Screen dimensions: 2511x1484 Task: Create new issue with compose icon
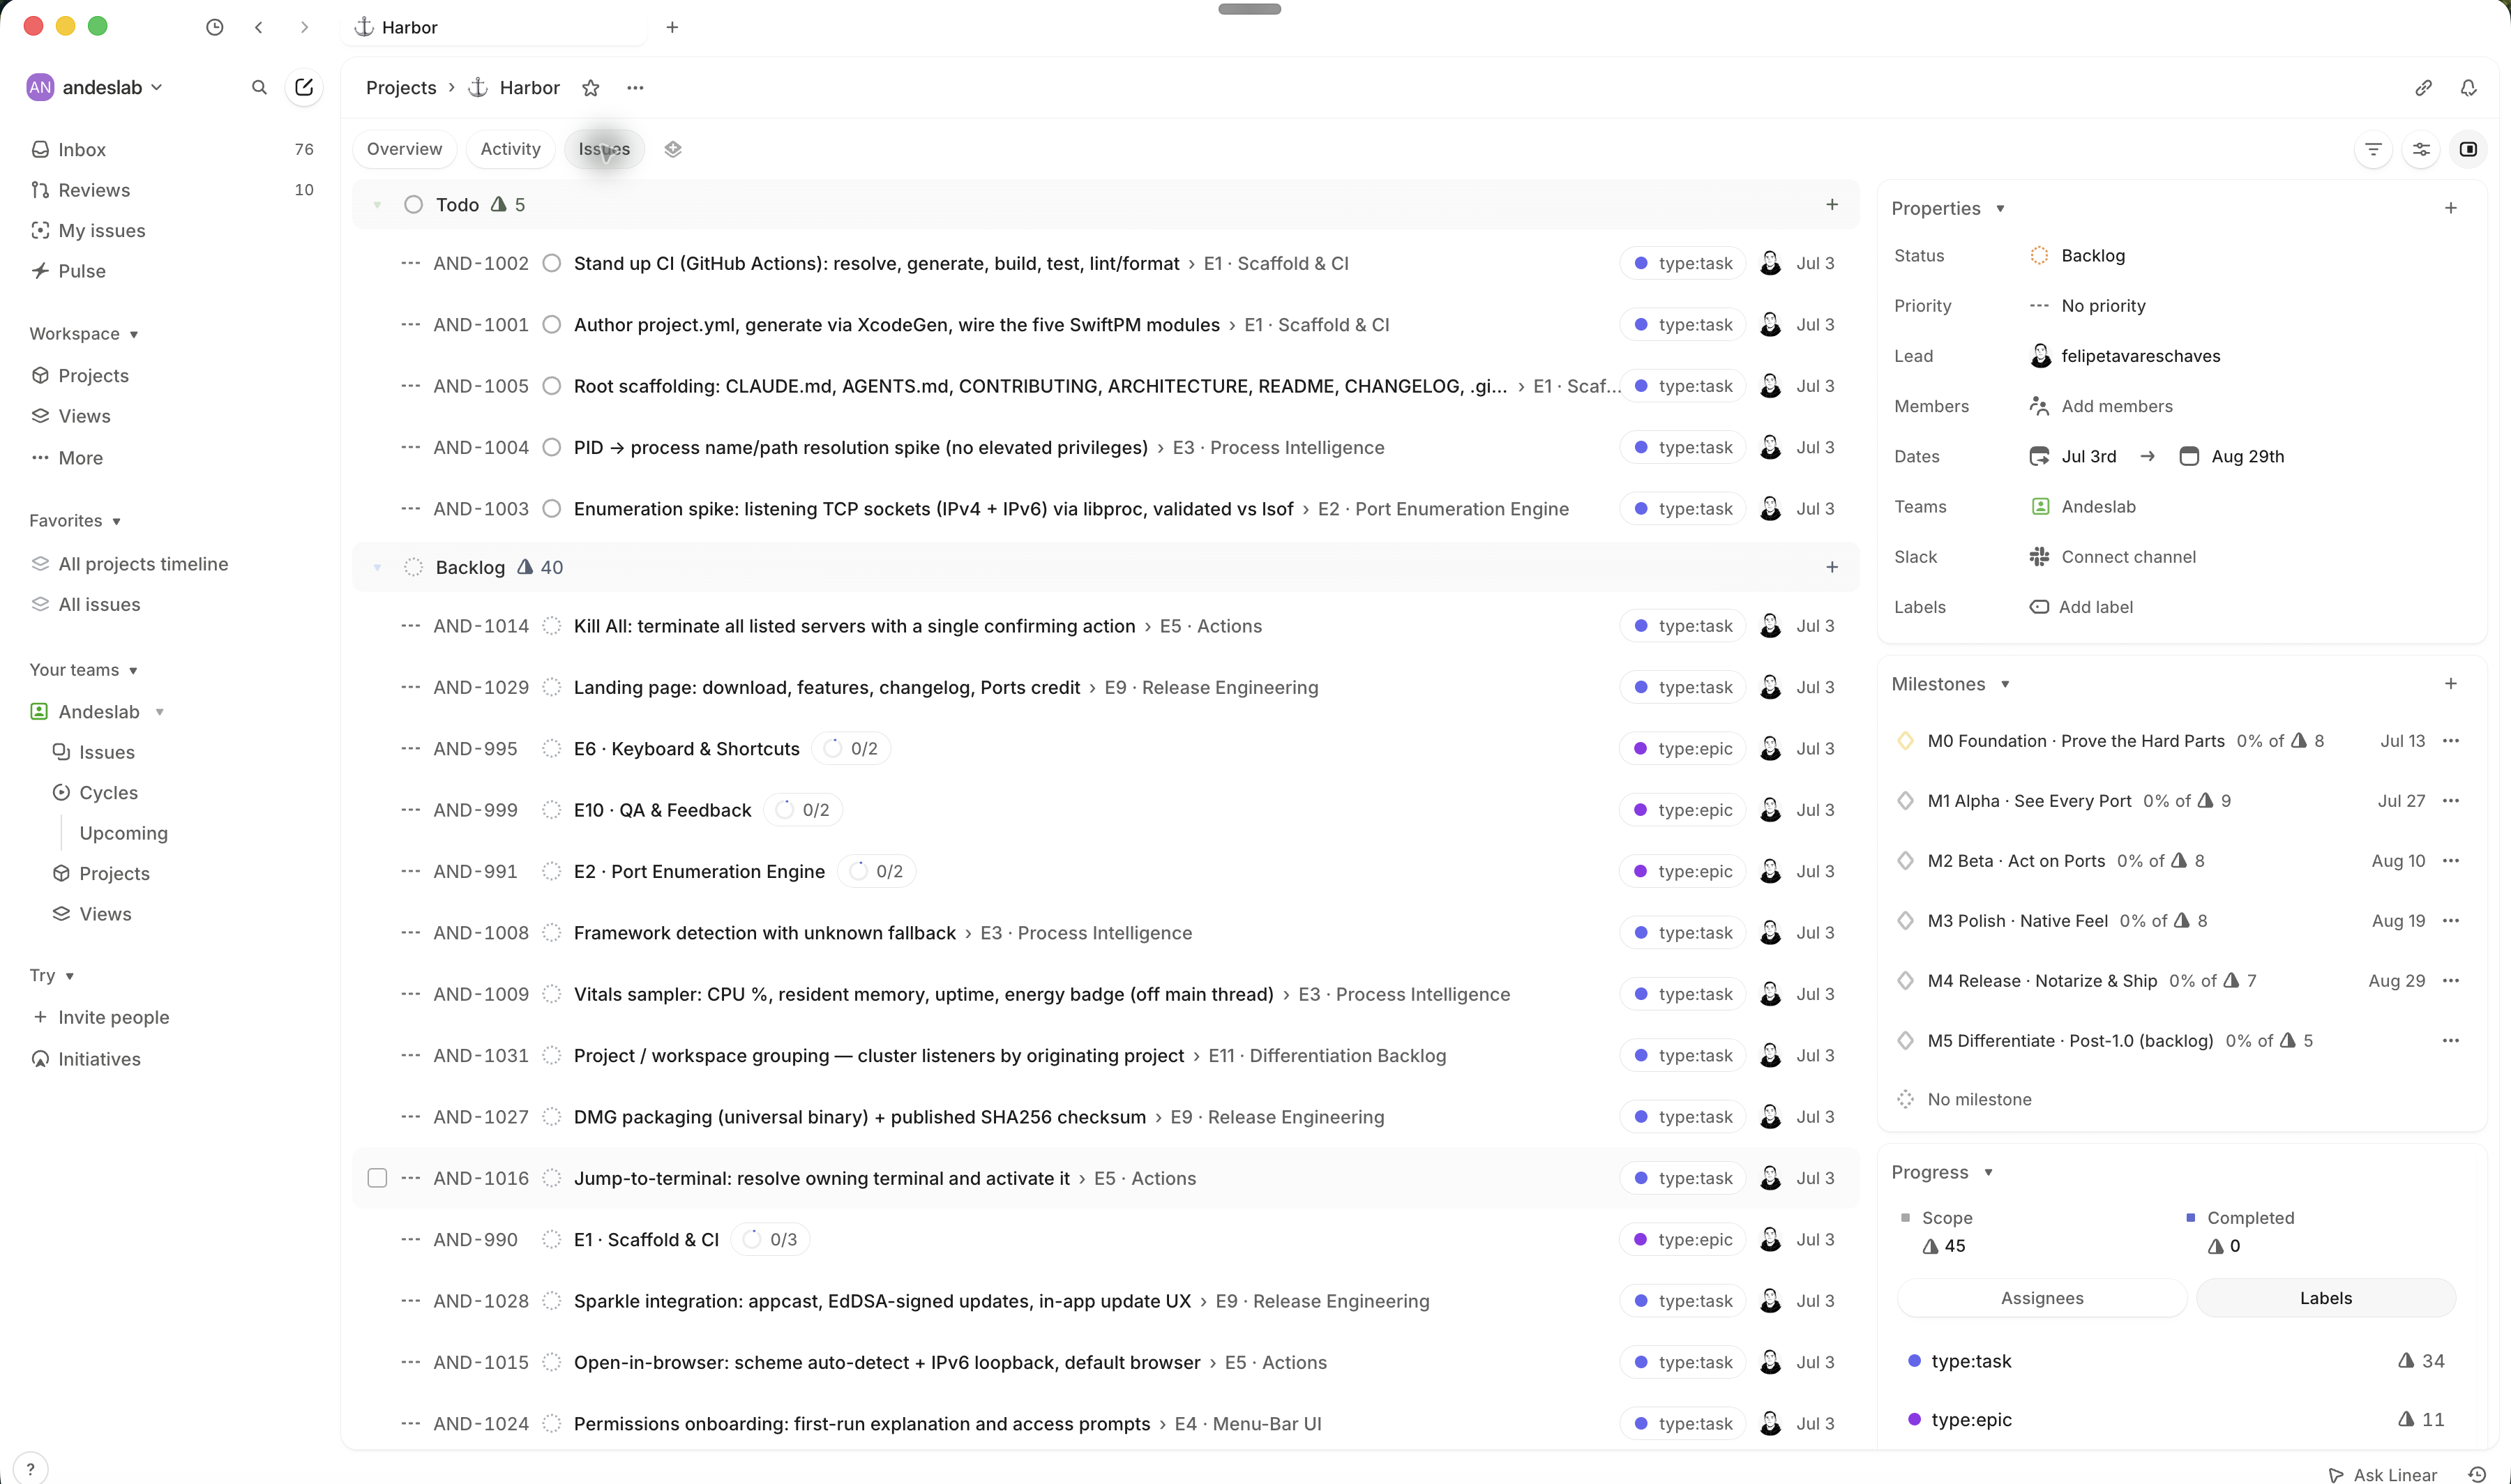(304, 87)
